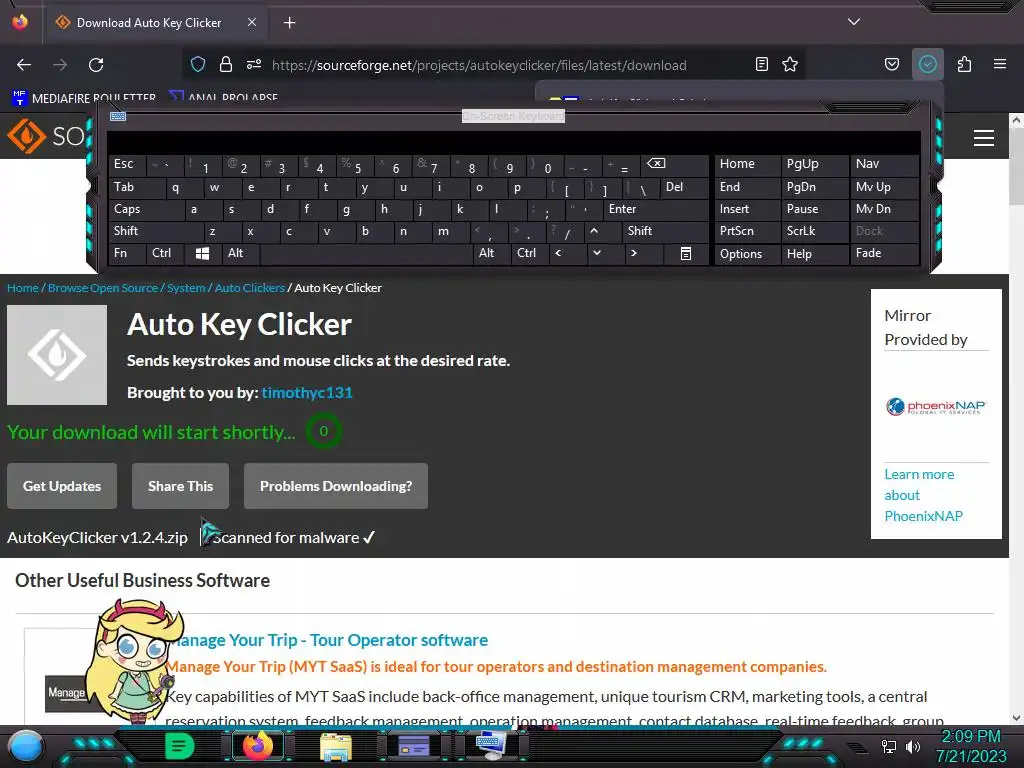Tap the Help key on the on-screen keyboard

click(x=814, y=253)
